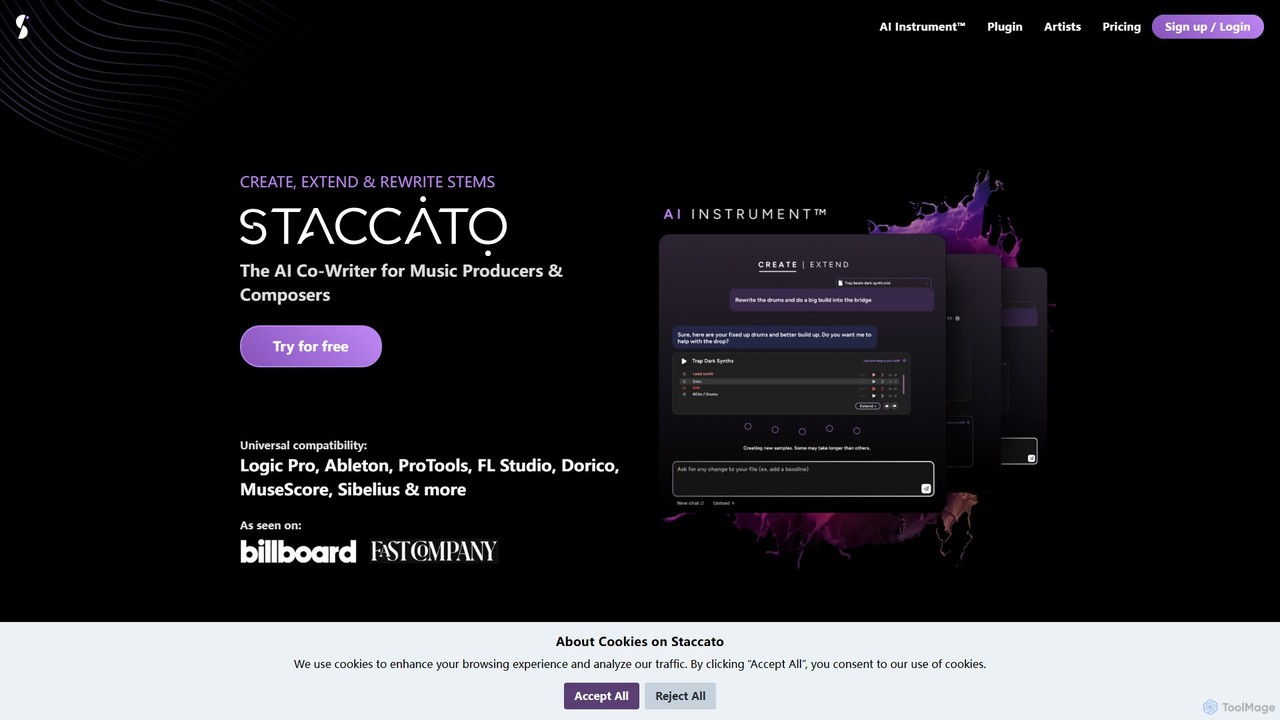Click the 'As seen on:' label
The image size is (1280, 720).
click(x=270, y=525)
